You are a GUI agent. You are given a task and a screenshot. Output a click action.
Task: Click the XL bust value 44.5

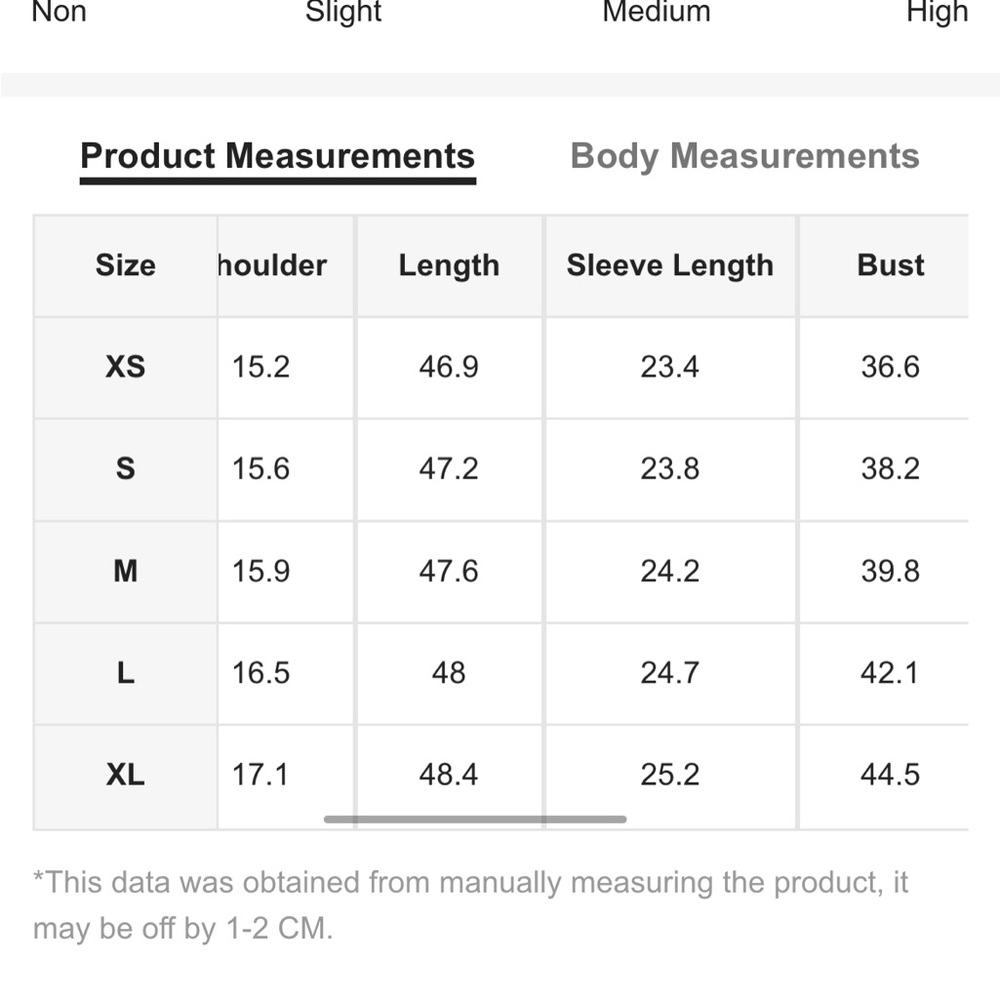tap(890, 775)
